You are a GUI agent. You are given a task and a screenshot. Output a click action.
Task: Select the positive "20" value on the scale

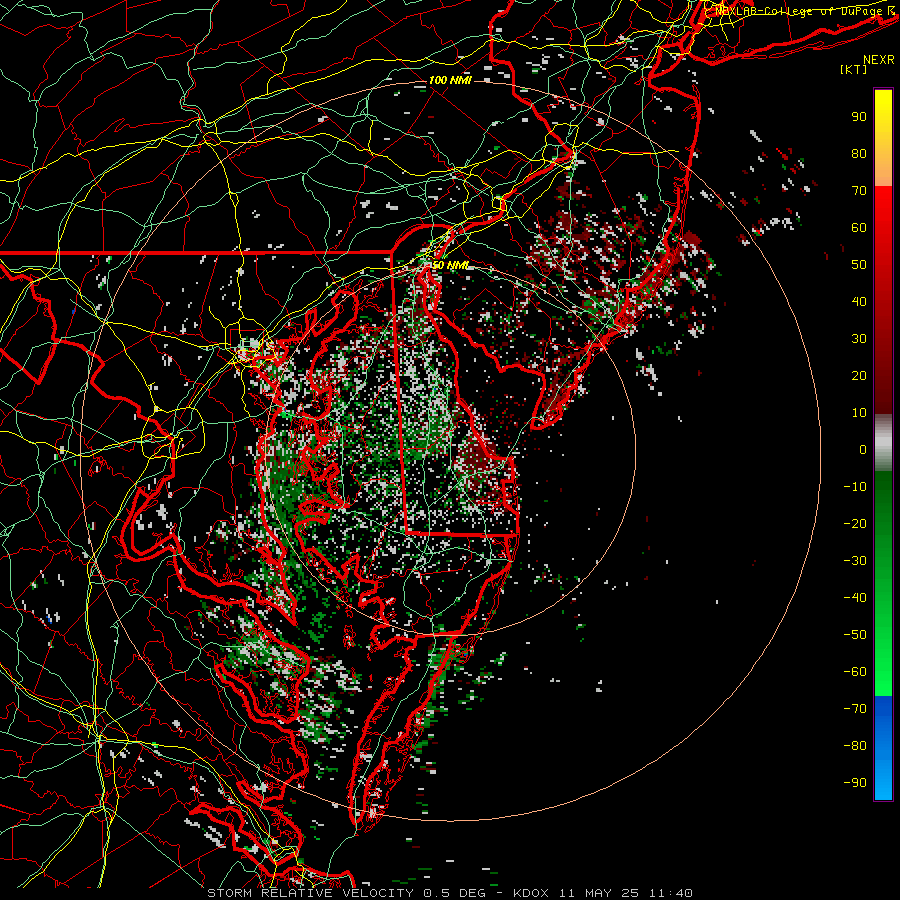859,375
